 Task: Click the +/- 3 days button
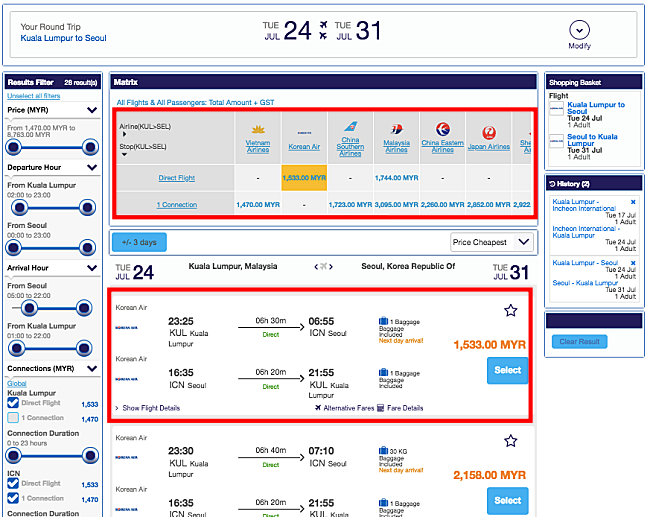tap(139, 242)
